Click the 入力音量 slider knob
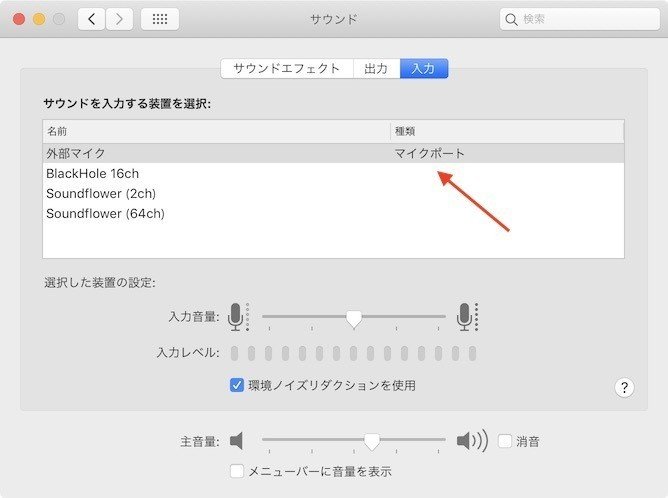Viewport: 668px width, 498px height. pos(354,319)
